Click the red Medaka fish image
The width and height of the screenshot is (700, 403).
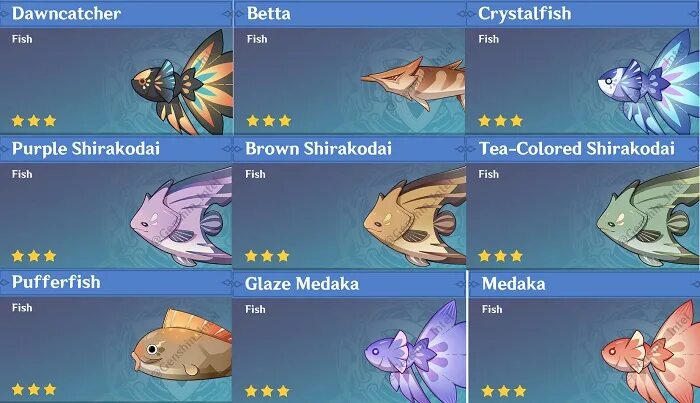(650, 352)
